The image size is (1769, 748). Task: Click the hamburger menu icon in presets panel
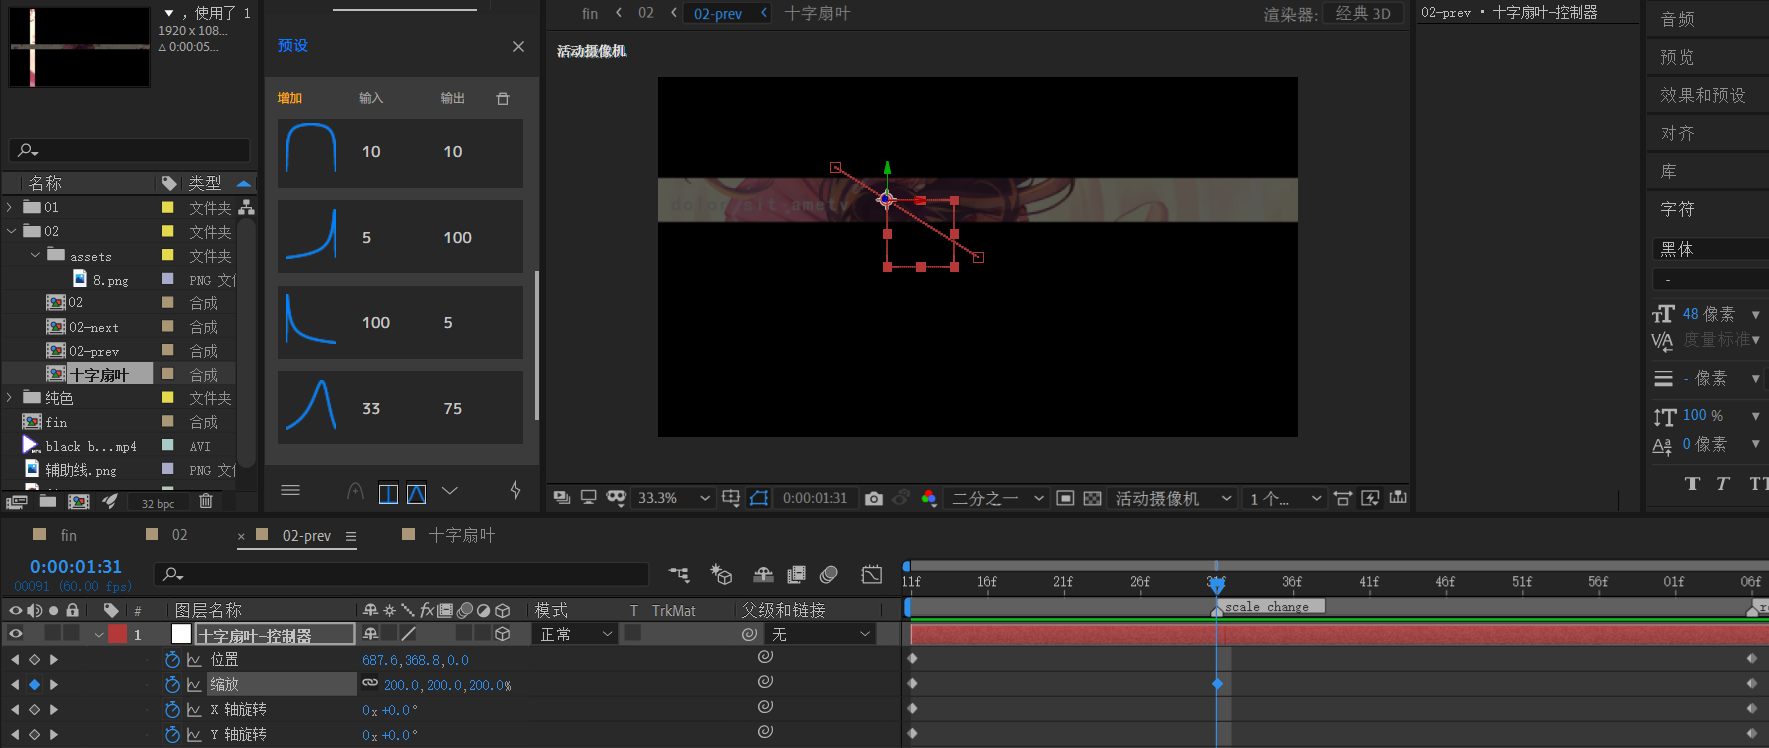tap(291, 490)
